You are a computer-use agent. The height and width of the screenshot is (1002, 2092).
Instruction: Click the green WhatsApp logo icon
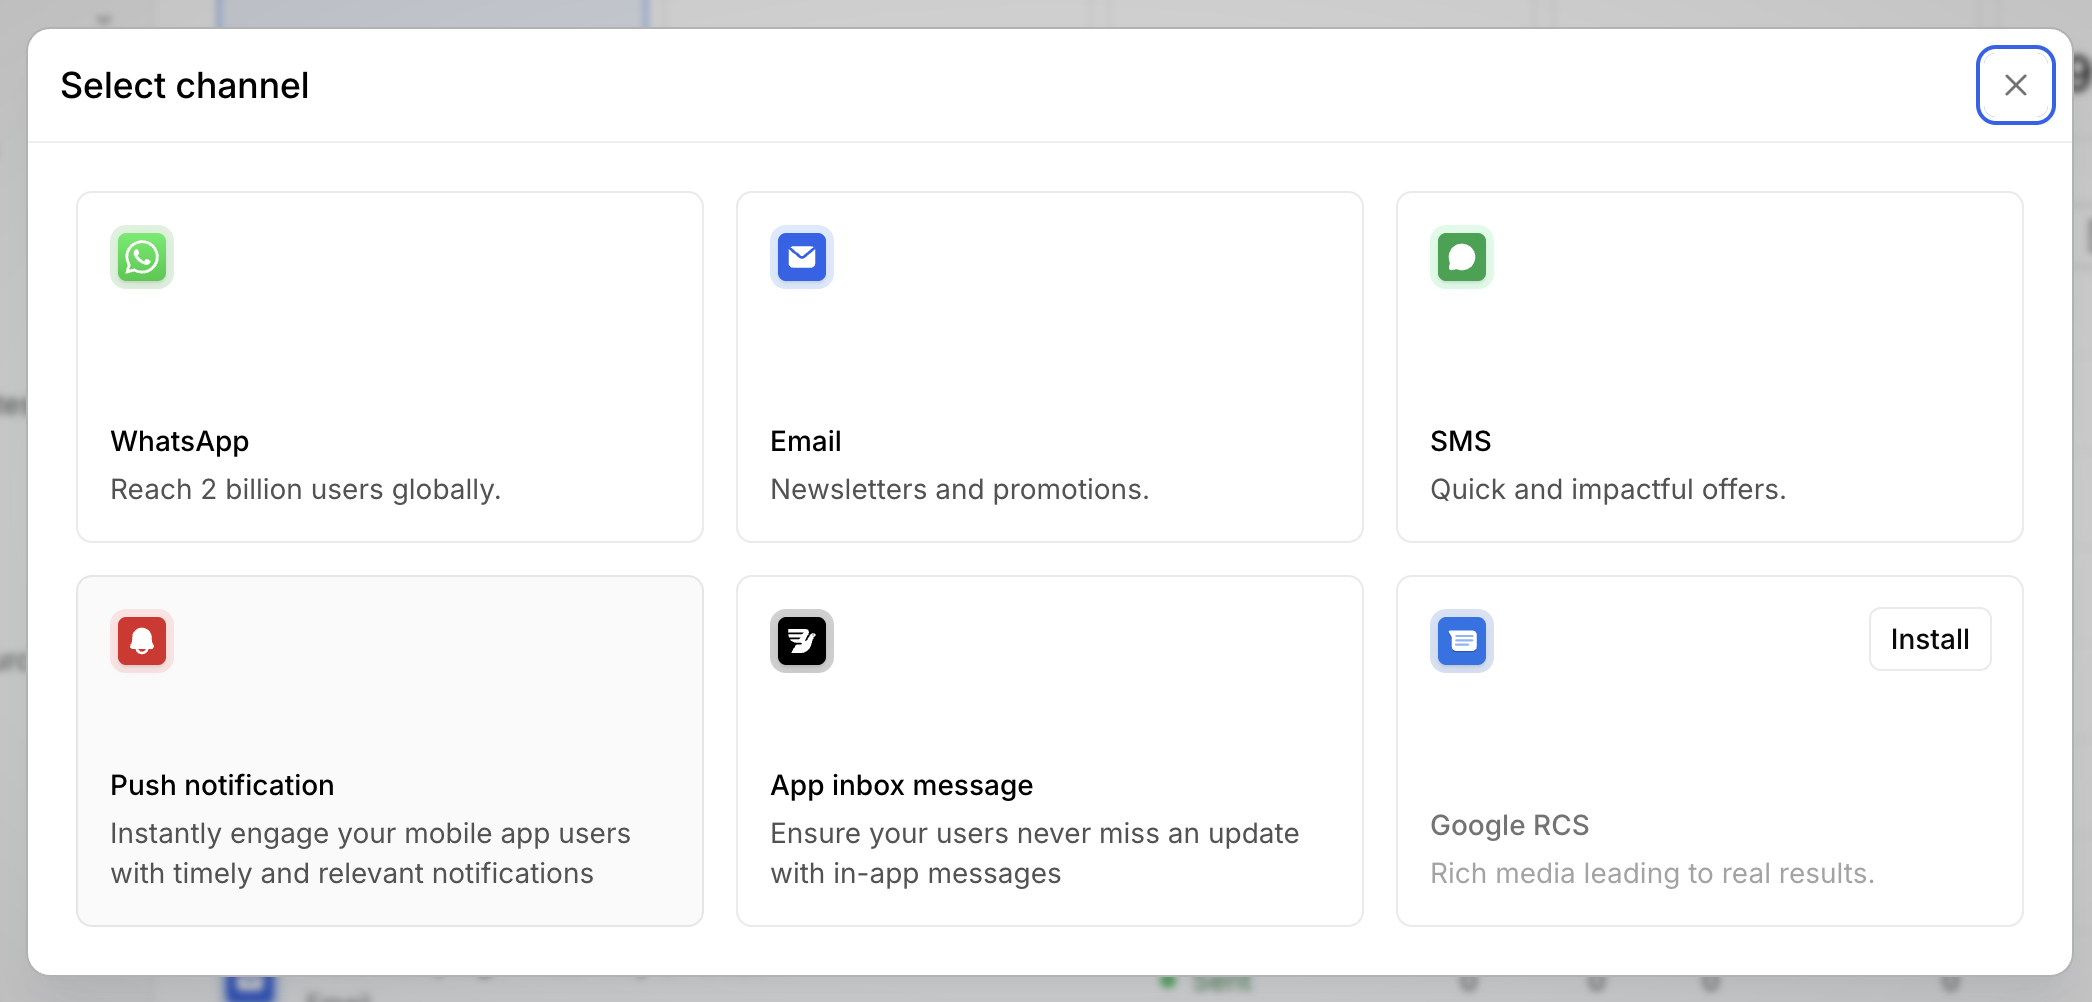[142, 257]
